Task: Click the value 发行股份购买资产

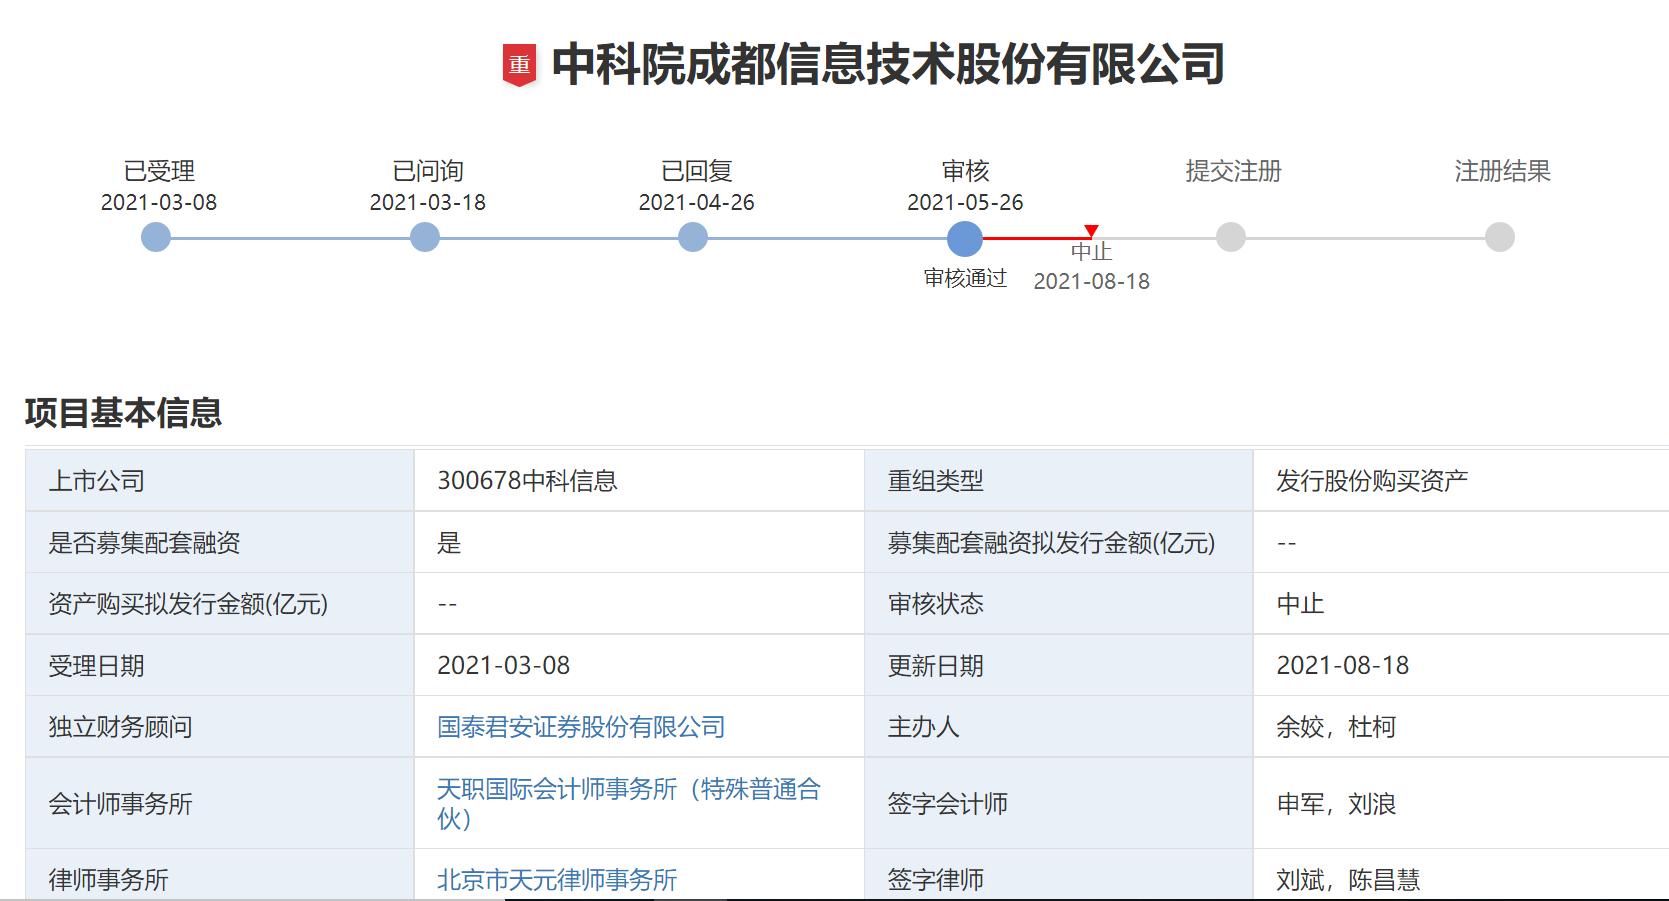Action: tap(1372, 481)
